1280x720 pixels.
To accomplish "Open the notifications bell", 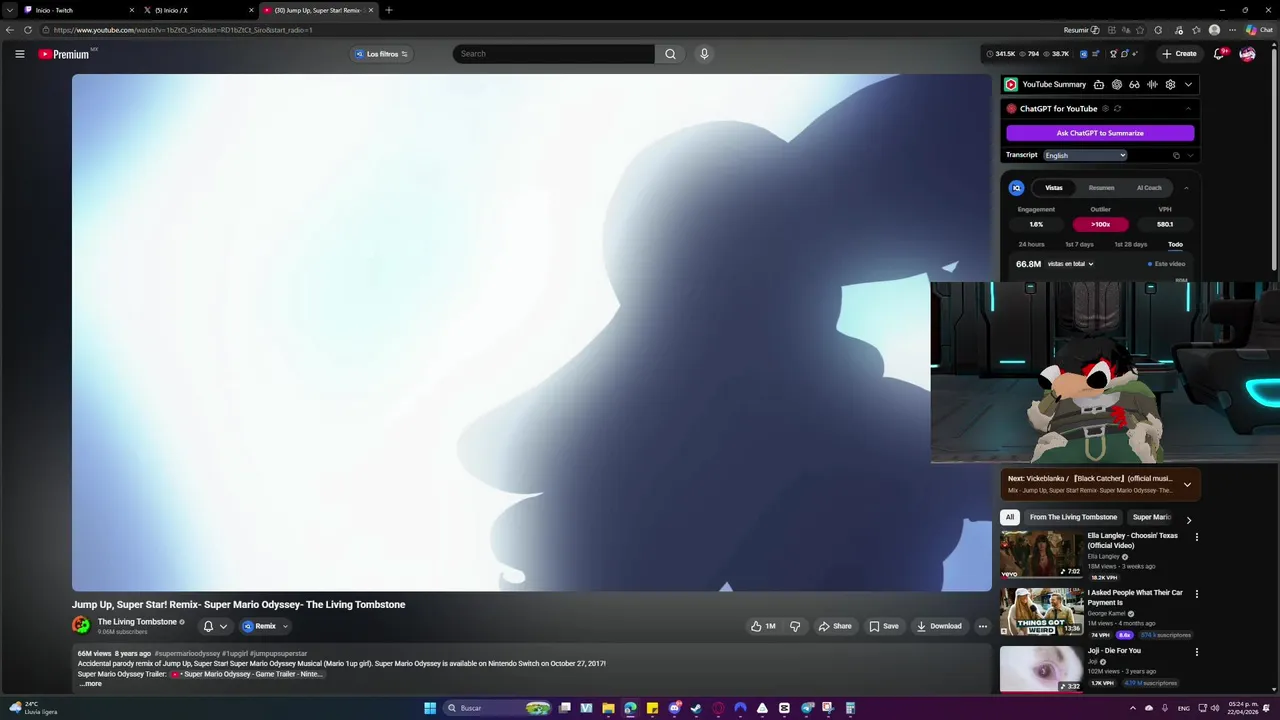I will point(1219,54).
